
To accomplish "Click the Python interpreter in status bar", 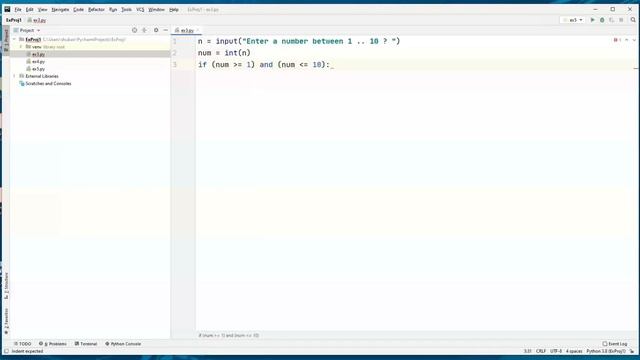I will 606,351.
